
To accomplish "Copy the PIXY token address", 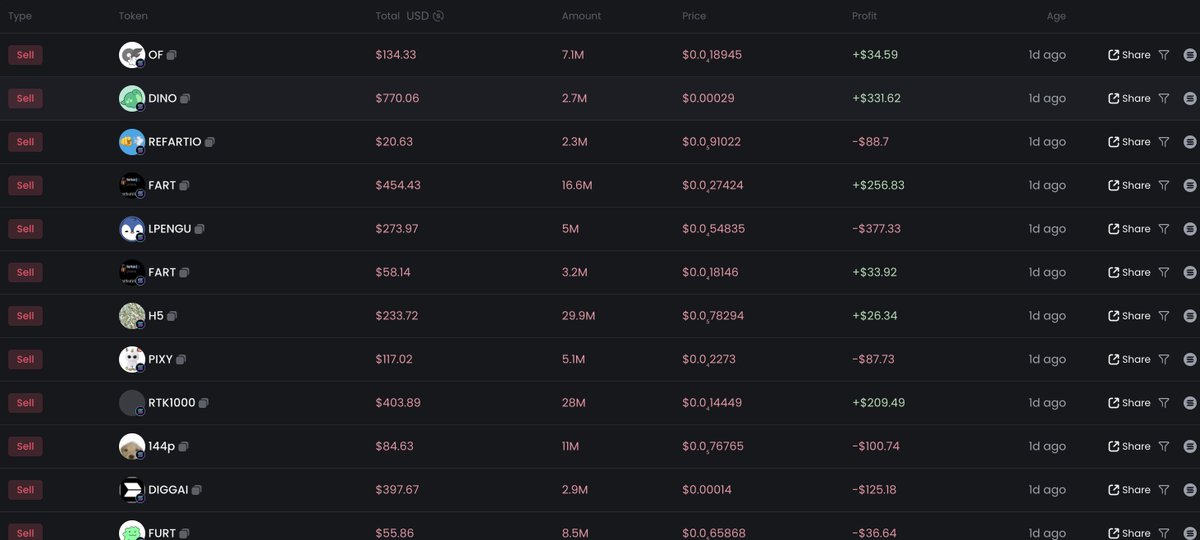I will [180, 359].
